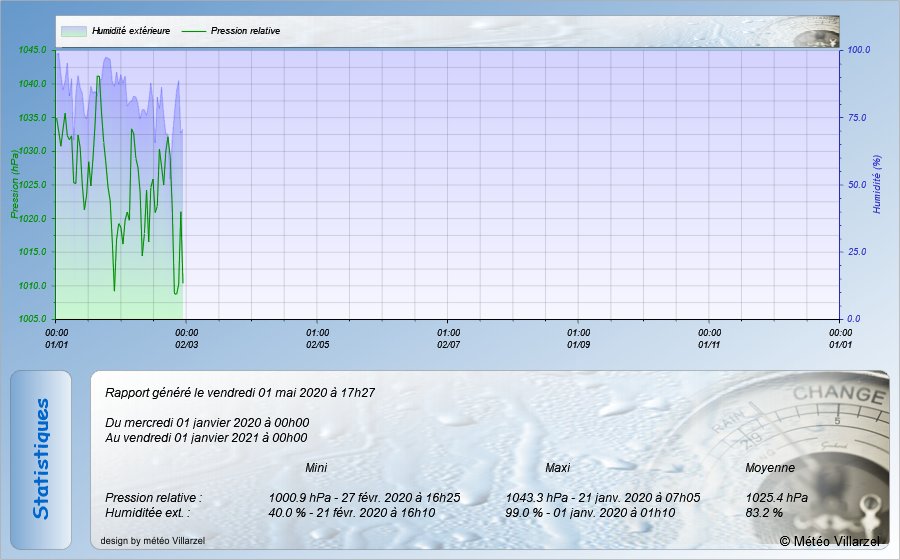Click the Maxi column header
This screenshot has height=560, width=900.
557,468
